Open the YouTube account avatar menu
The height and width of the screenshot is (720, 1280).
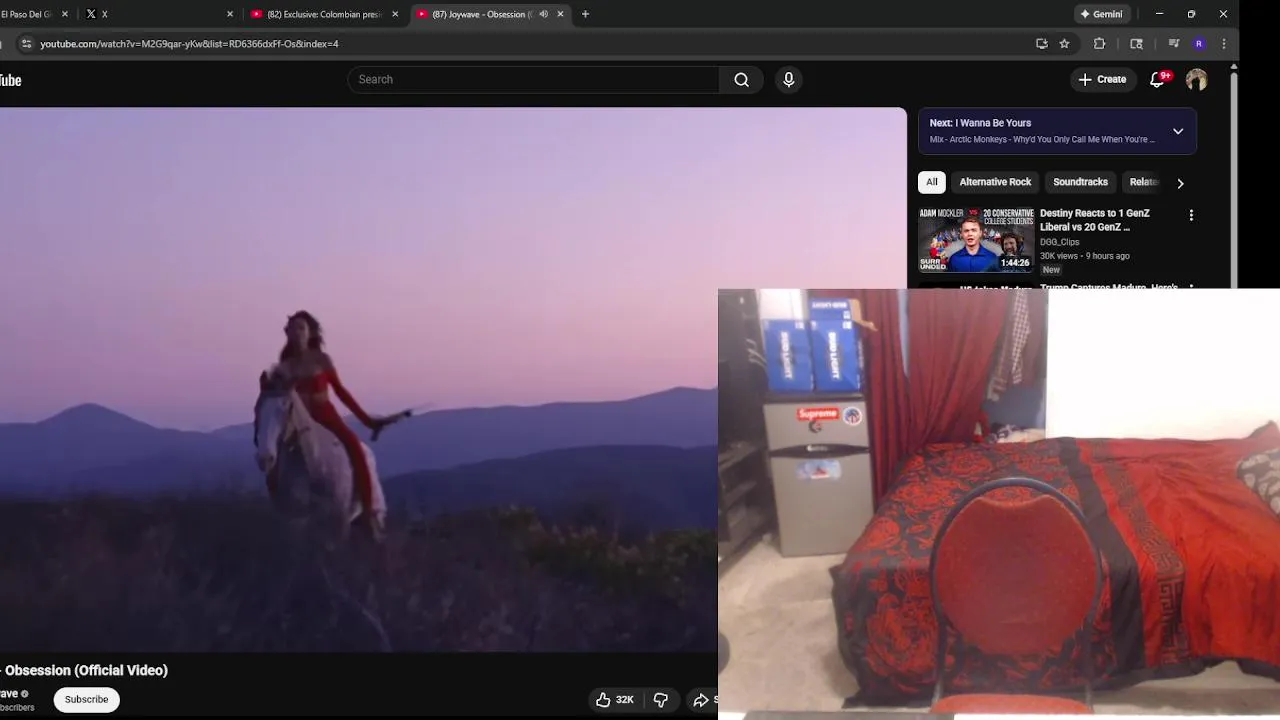(1196, 80)
